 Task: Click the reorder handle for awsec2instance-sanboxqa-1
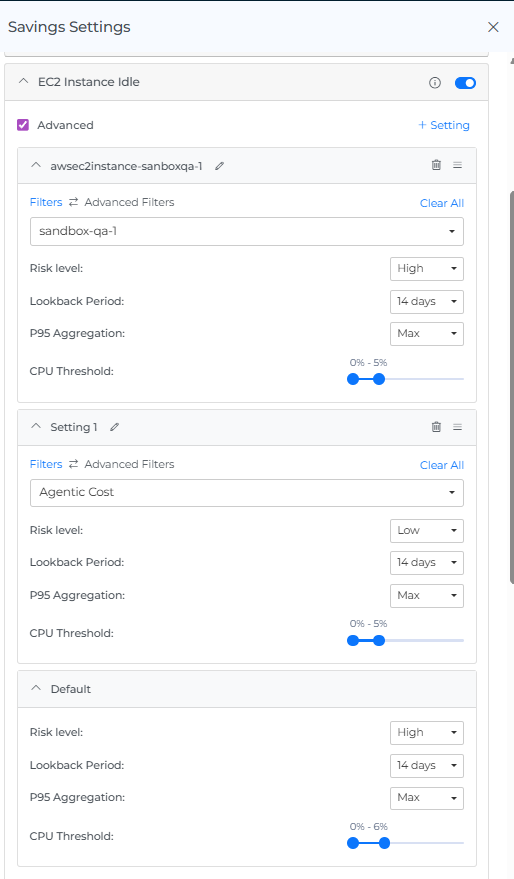(x=457, y=165)
